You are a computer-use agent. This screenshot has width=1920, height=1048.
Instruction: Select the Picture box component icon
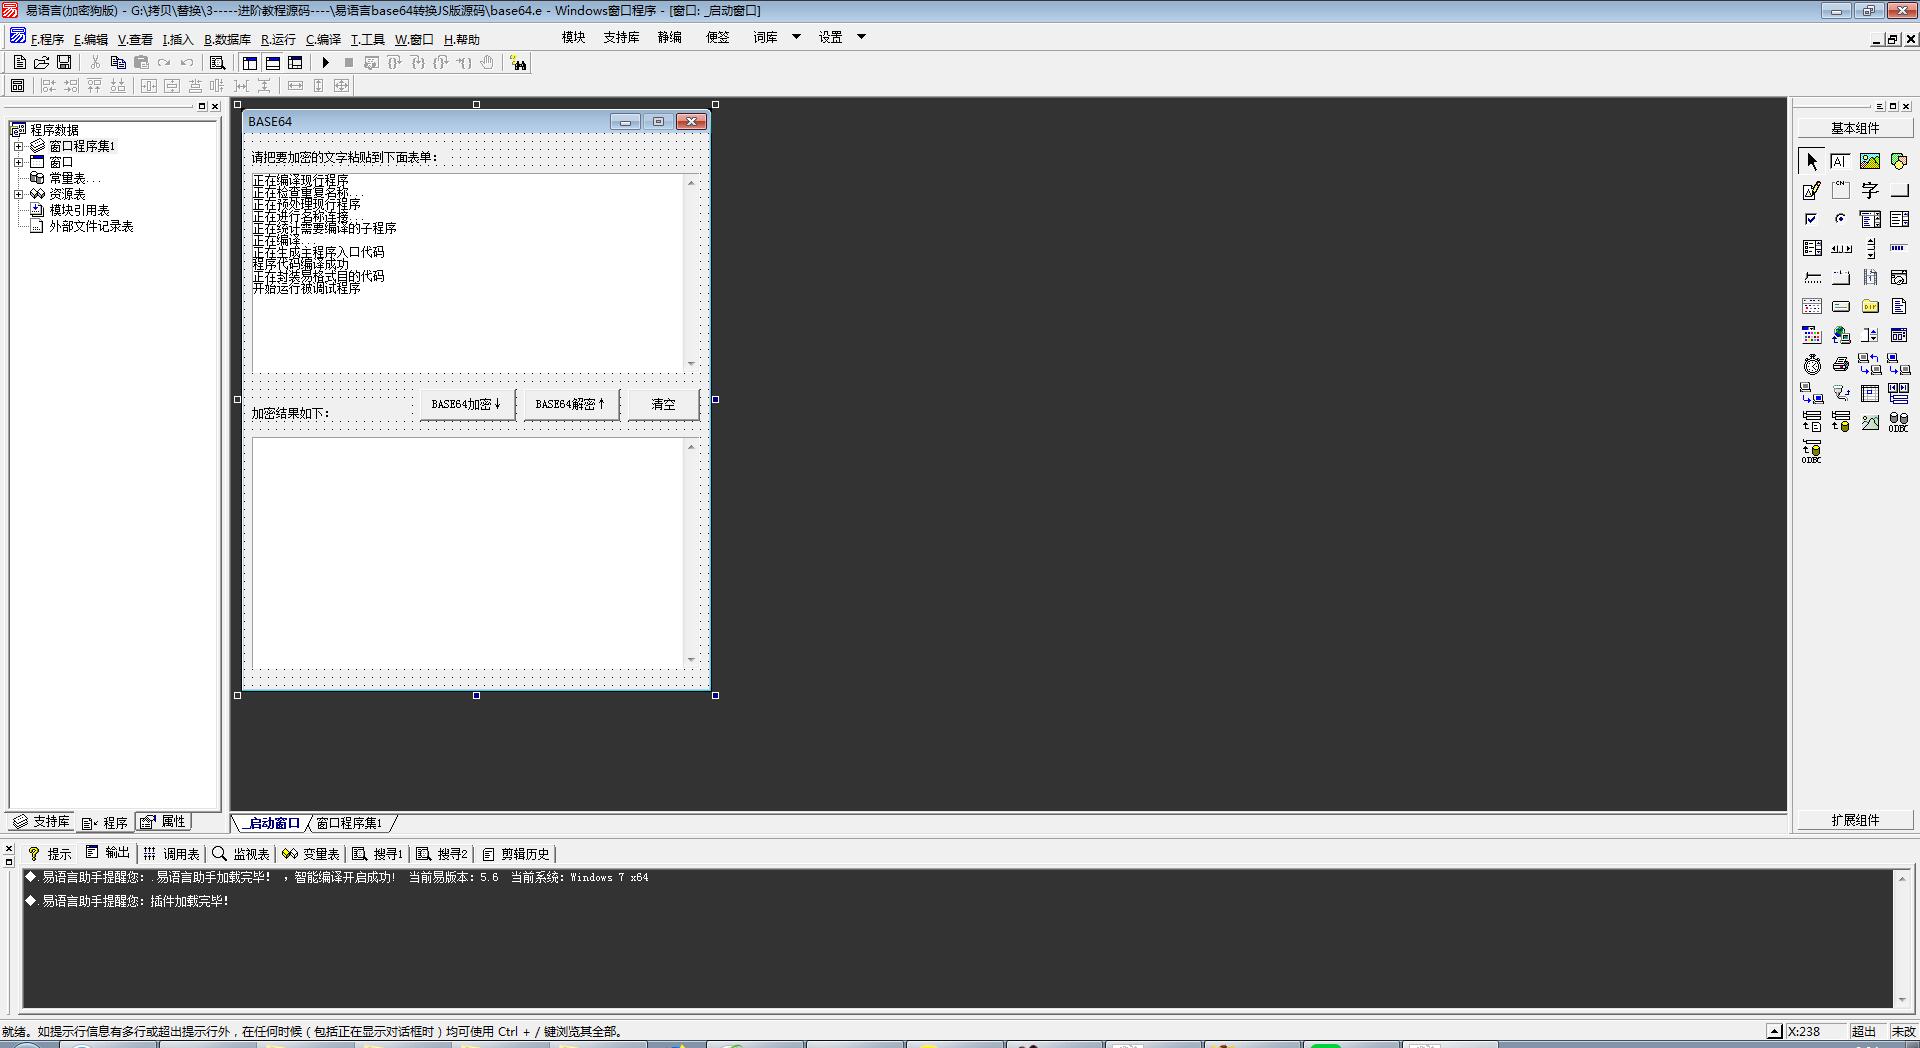click(1870, 161)
